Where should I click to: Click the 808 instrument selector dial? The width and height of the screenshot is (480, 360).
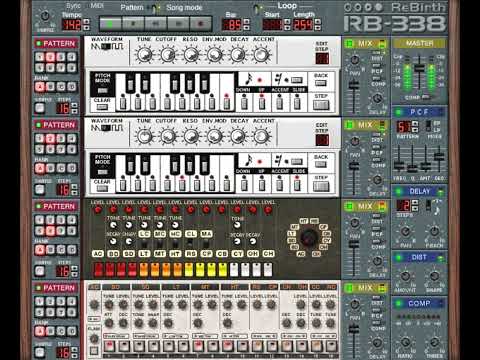(x=309, y=238)
